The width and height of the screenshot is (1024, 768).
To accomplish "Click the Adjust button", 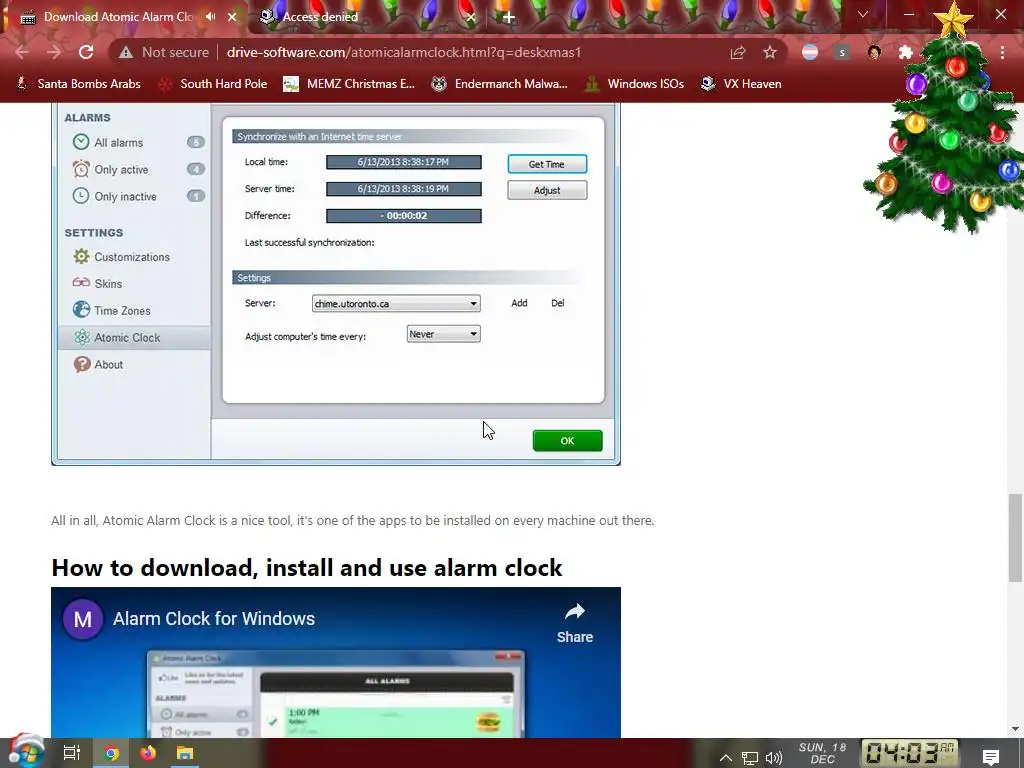I will 547,190.
